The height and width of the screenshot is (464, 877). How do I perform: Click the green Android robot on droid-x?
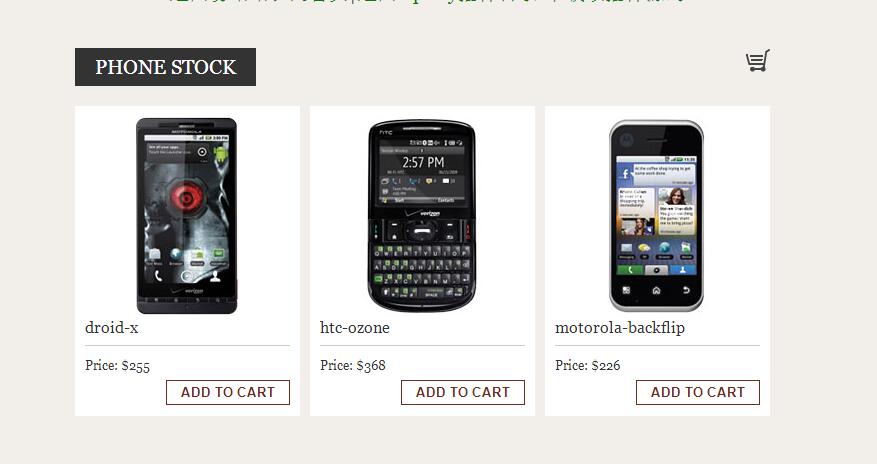coord(221,152)
